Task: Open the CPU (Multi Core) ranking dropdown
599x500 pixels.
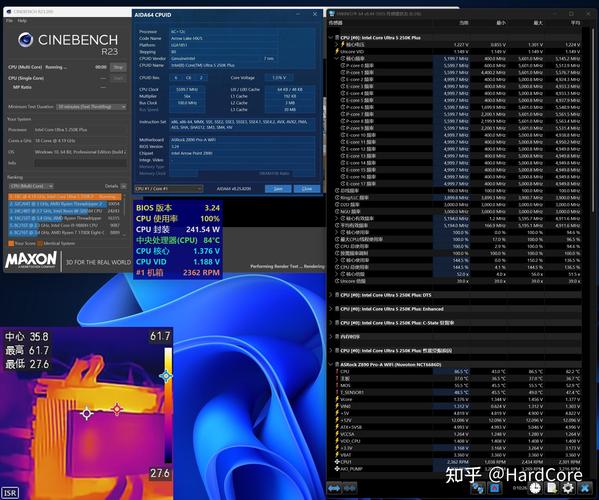Action: [31, 186]
